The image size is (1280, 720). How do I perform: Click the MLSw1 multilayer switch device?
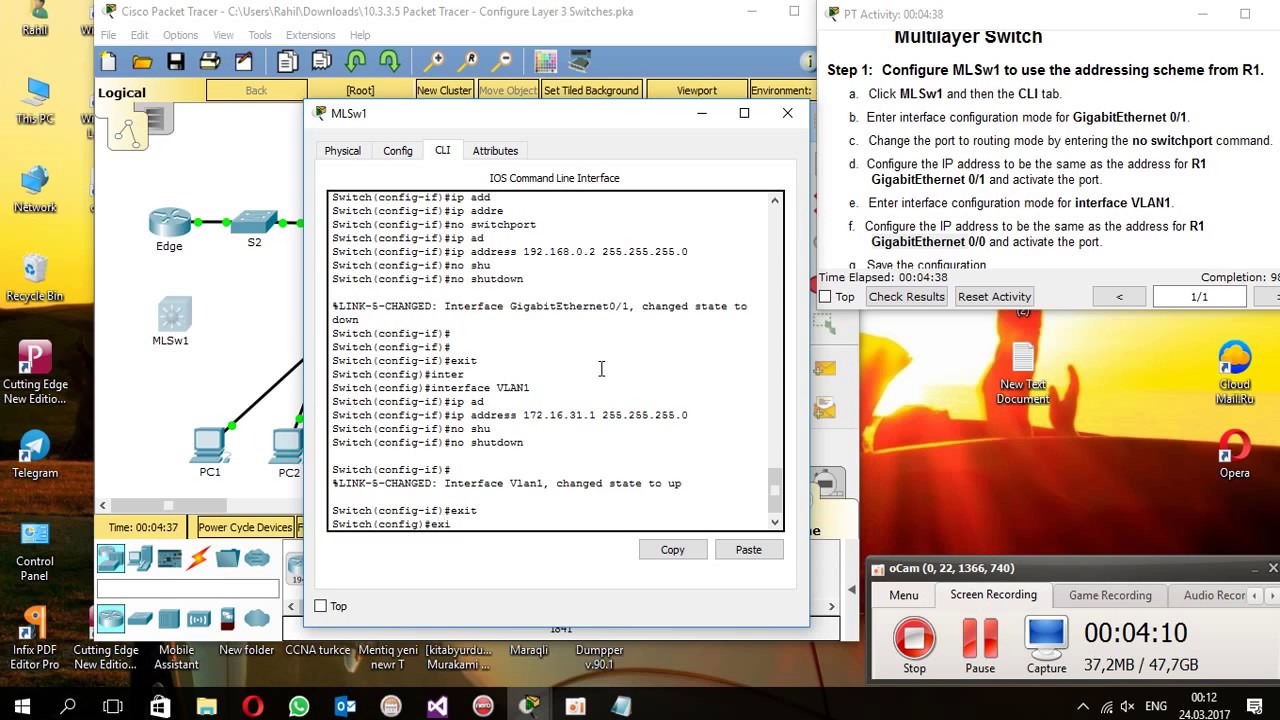[174, 315]
